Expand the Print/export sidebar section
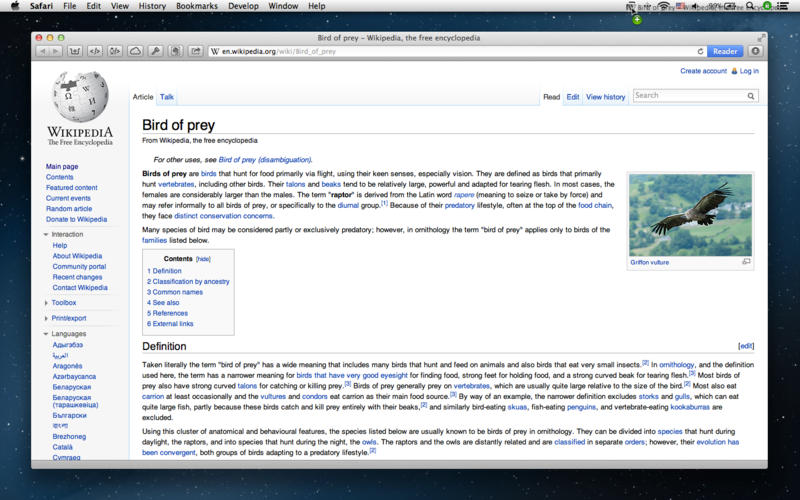Screen dimensions: 800x500 click(46, 318)
